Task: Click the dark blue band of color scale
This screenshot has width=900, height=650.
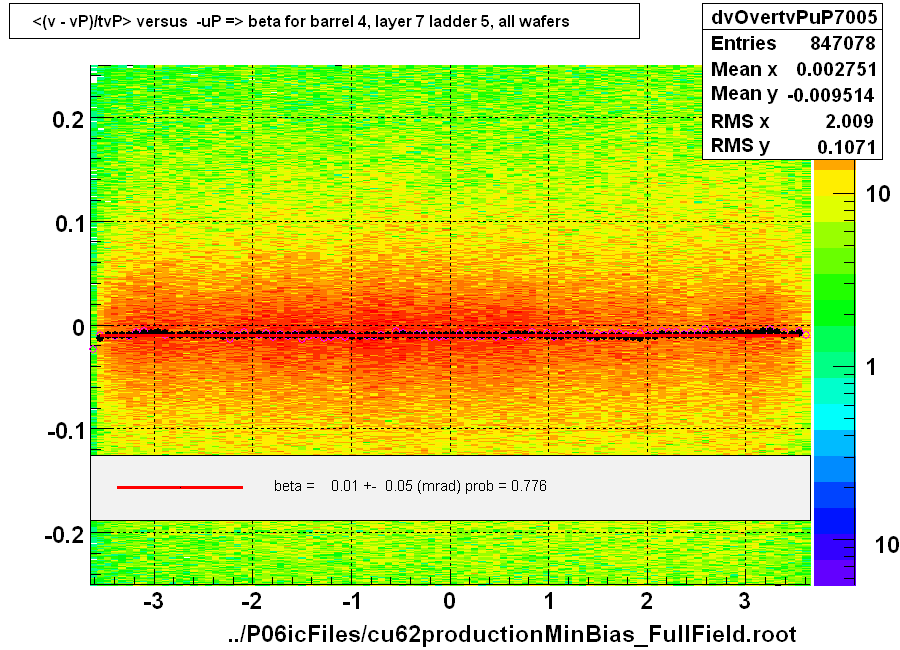Action: (x=835, y=521)
